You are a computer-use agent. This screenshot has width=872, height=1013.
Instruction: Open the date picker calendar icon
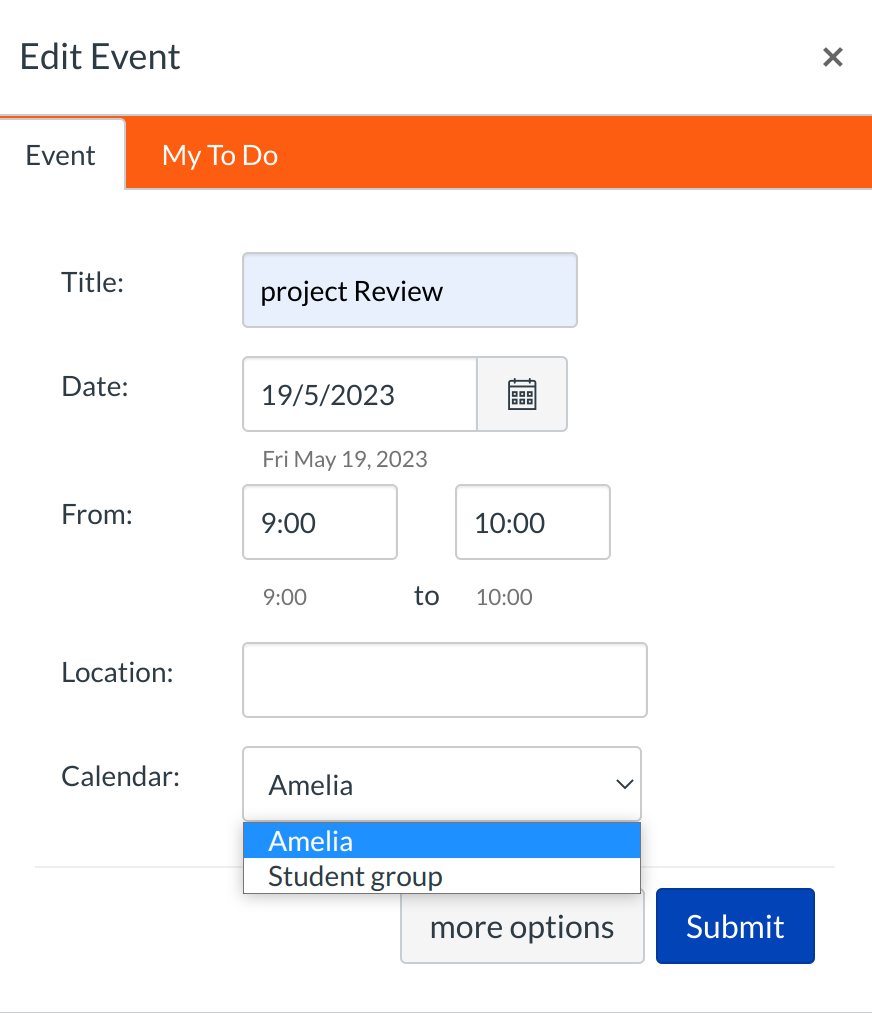pos(522,394)
